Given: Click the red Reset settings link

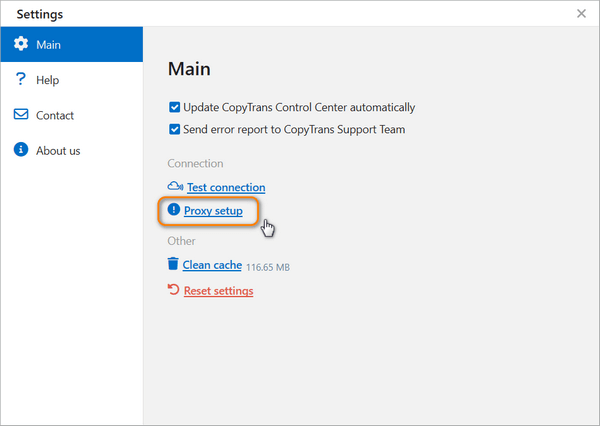Looking at the screenshot, I should click(x=218, y=291).
